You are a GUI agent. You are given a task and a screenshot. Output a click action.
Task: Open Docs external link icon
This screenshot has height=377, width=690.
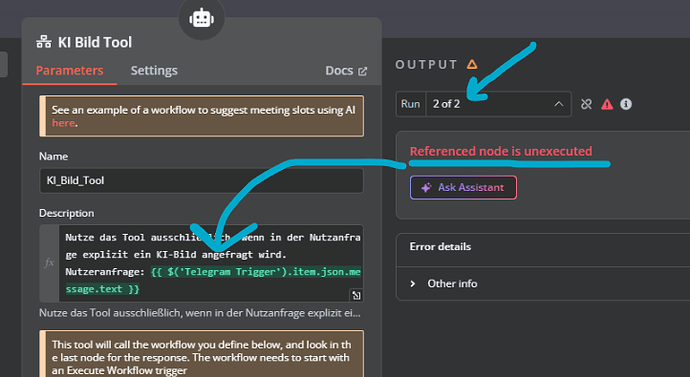pyautogui.click(x=363, y=71)
